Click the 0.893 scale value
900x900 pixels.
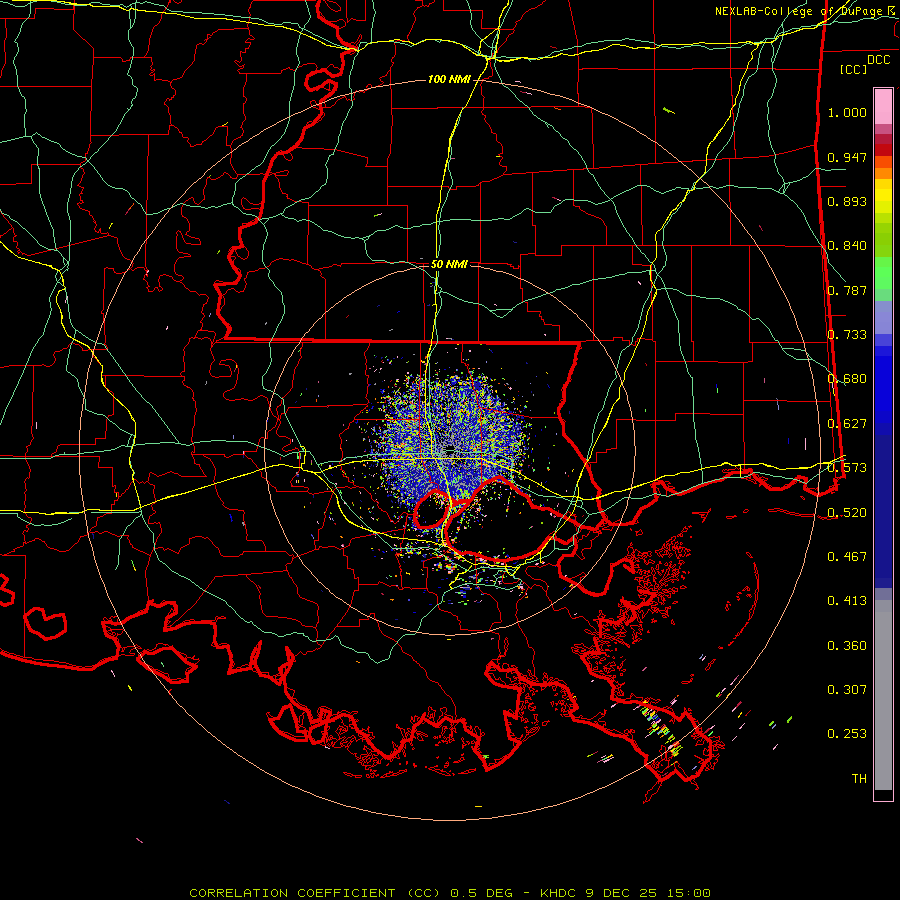click(847, 201)
